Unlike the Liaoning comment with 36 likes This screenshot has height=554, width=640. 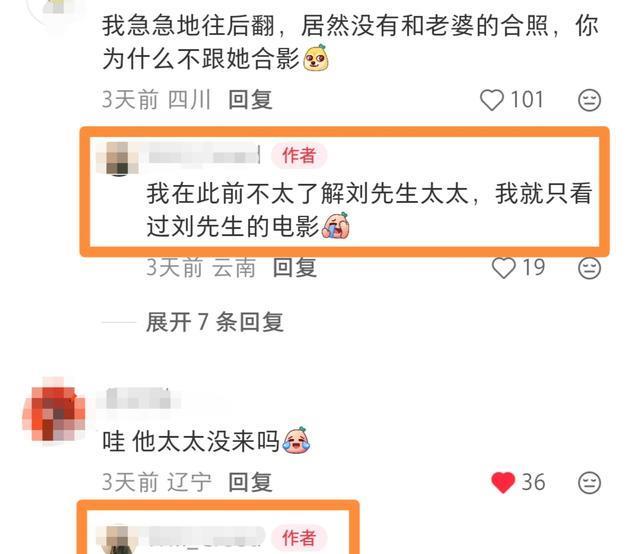[x=503, y=483]
